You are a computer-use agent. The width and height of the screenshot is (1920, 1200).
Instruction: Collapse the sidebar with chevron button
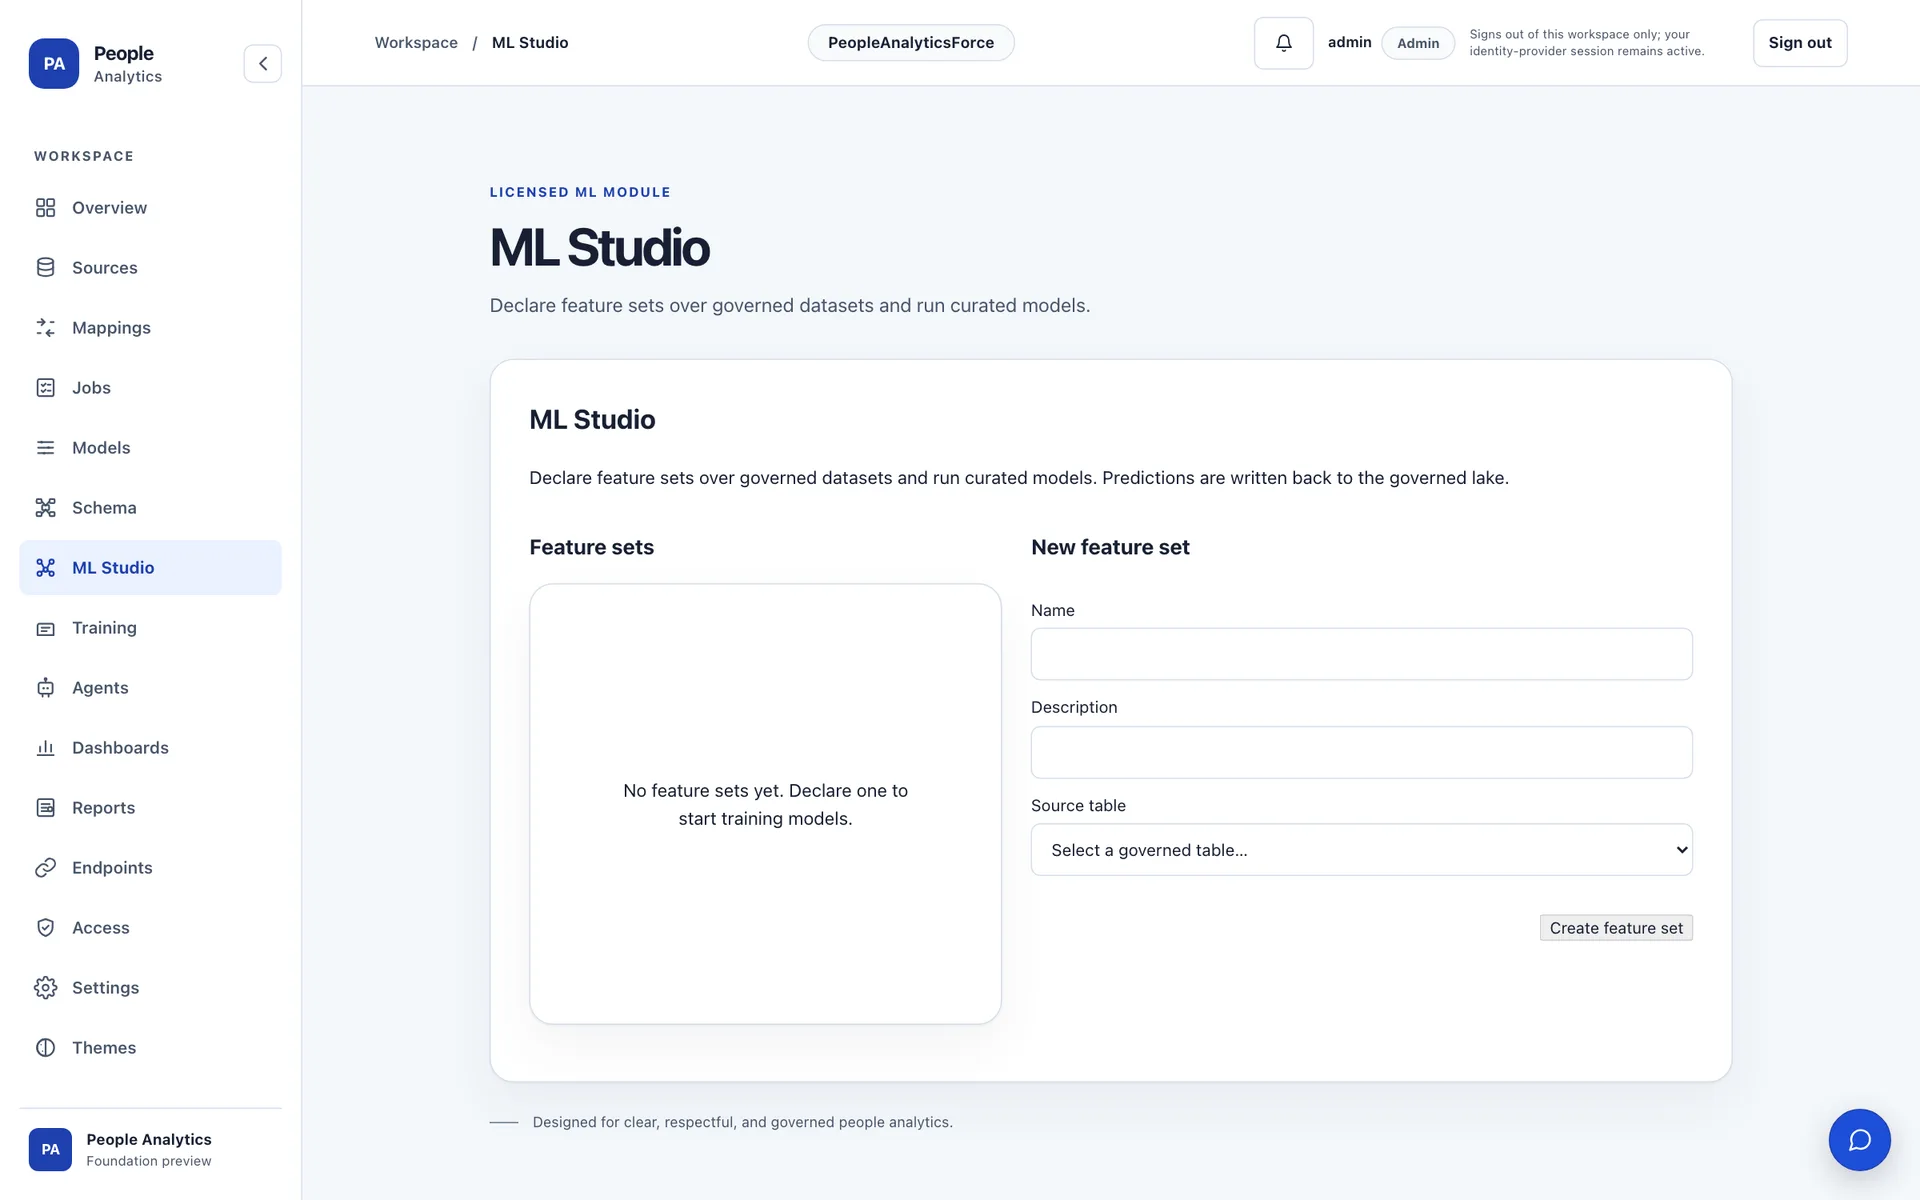[x=262, y=63]
